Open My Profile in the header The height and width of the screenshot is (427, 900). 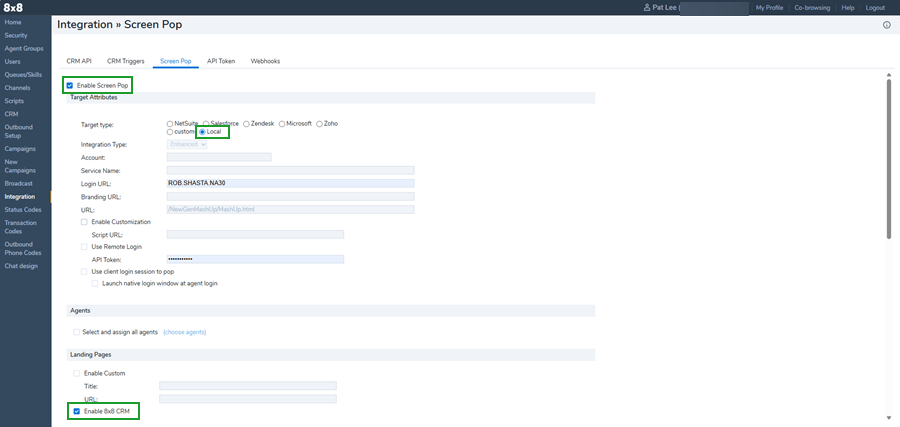pos(769,8)
